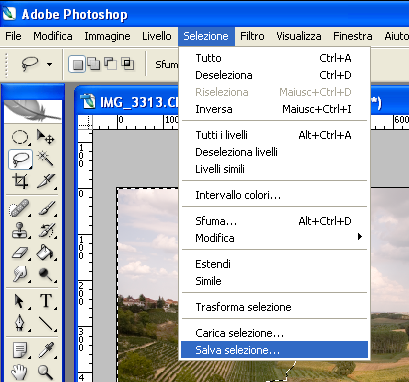
Task: Choose Deseleziona livelli
Action: (x=274, y=152)
